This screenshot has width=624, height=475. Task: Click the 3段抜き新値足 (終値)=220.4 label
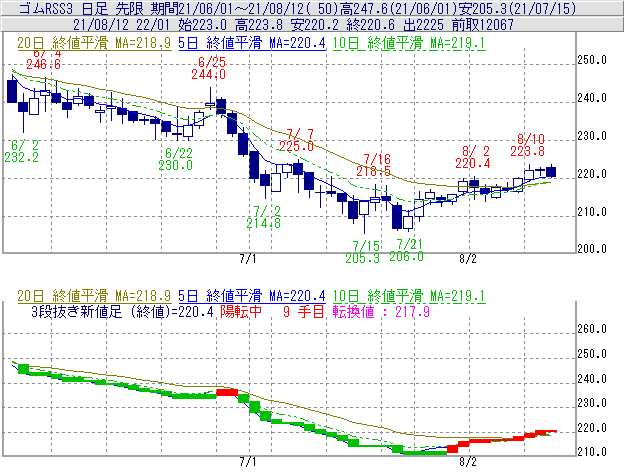click(x=123, y=311)
